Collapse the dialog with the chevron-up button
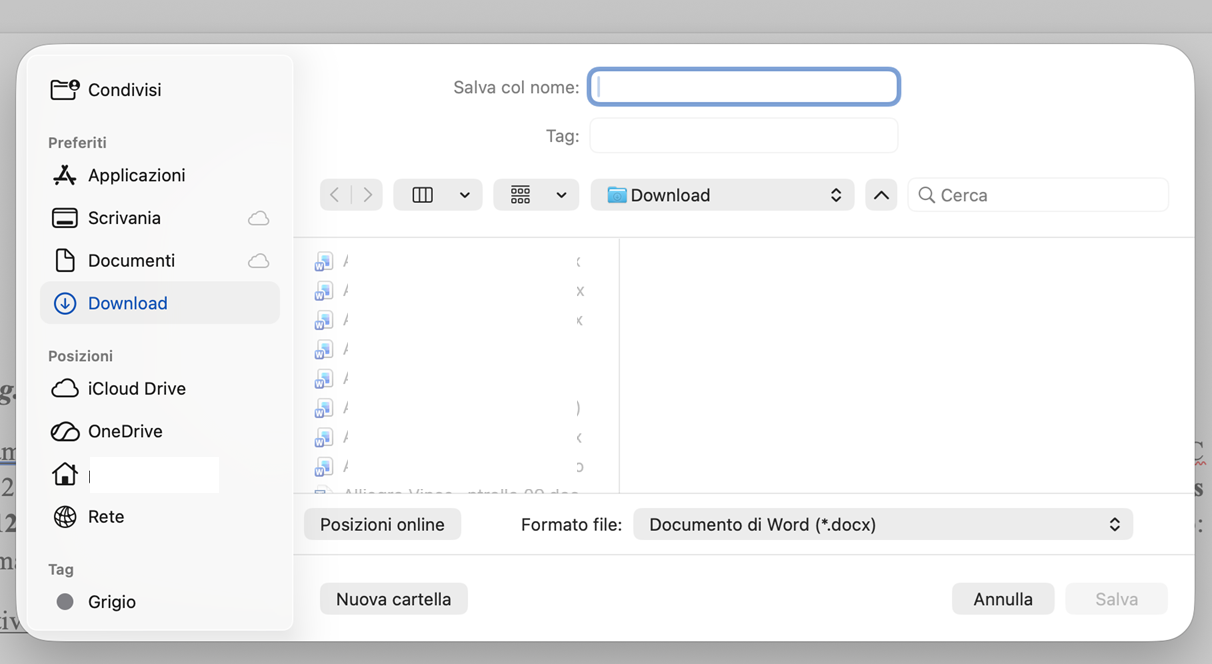 [881, 195]
